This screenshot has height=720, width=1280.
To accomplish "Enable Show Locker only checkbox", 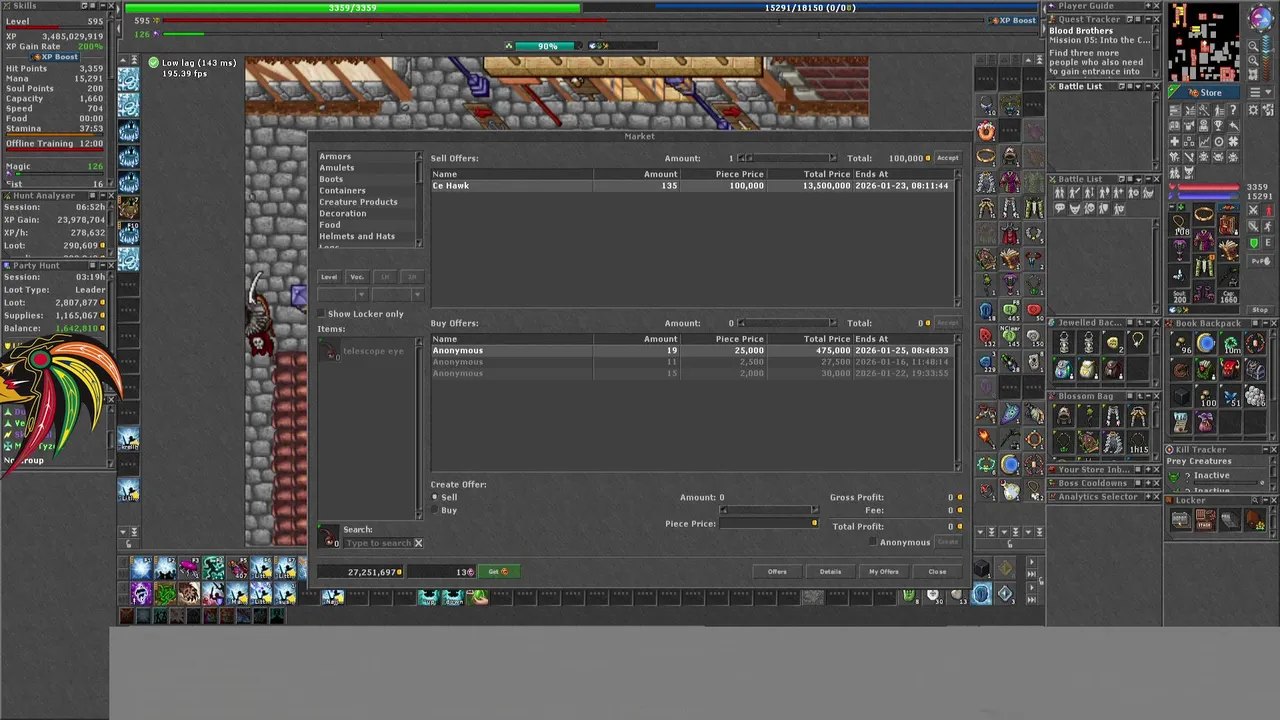I will pyautogui.click(x=321, y=313).
